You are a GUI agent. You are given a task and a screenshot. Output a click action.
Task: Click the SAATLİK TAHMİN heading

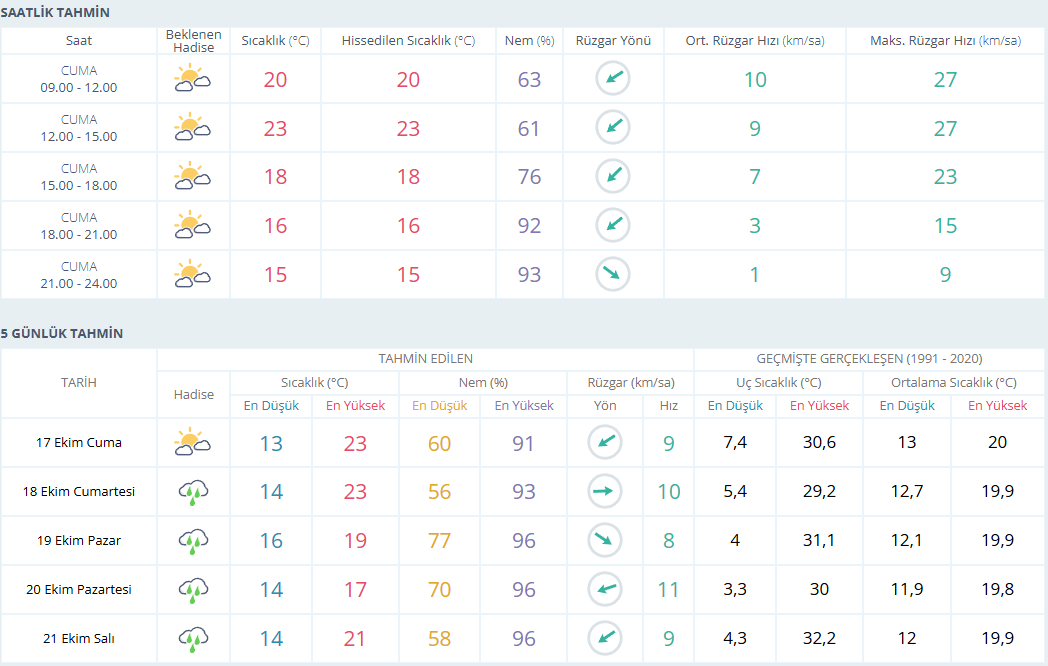coord(55,13)
